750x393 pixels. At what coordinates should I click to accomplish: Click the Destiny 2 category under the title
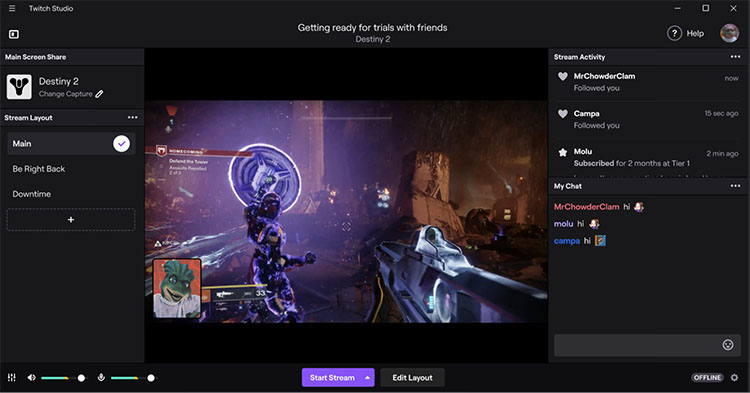coord(373,39)
